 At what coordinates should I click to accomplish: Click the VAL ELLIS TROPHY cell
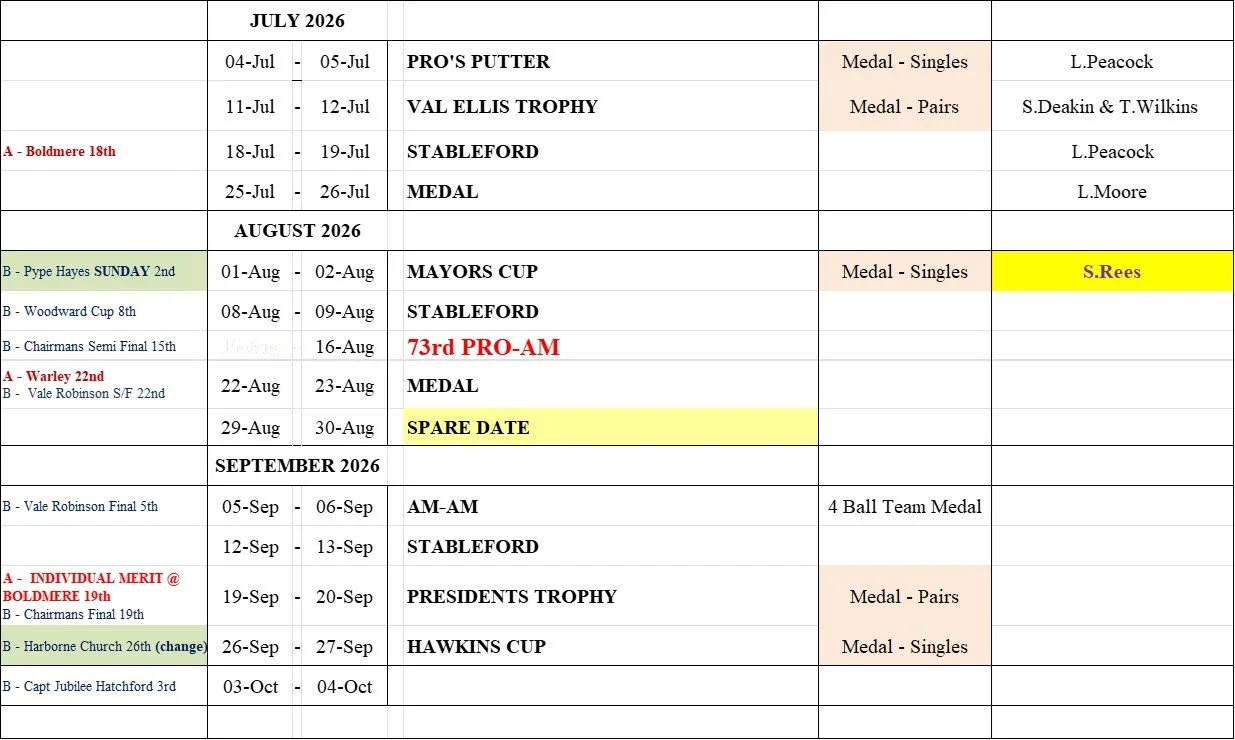610,106
